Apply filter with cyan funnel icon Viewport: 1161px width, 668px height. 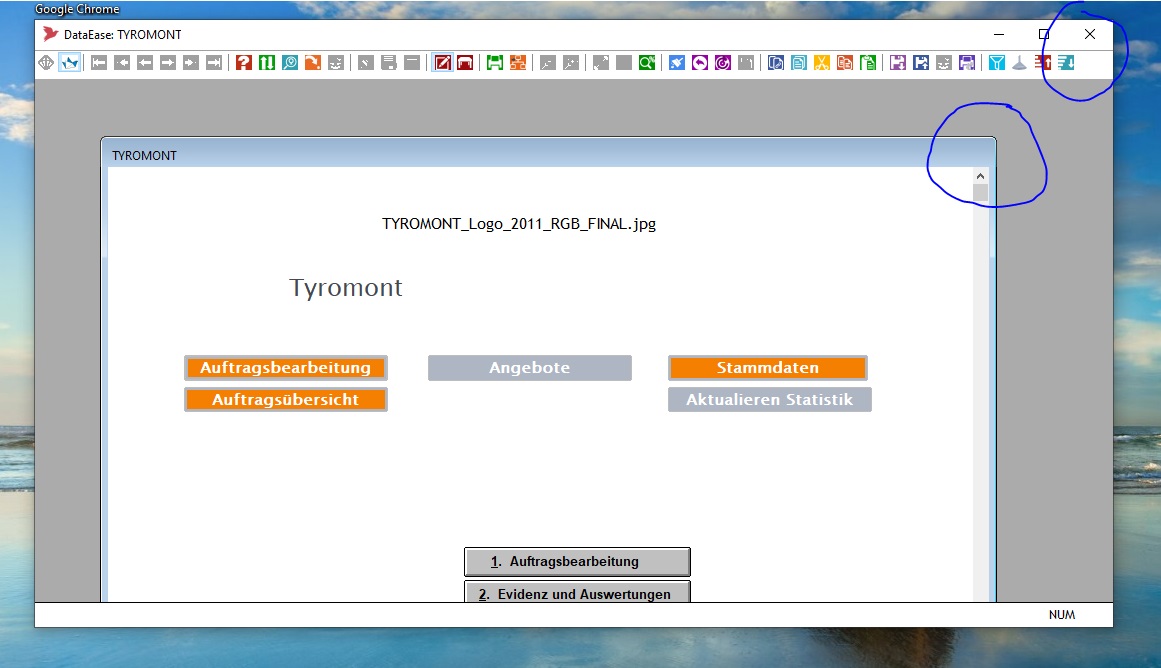pyautogui.click(x=997, y=63)
